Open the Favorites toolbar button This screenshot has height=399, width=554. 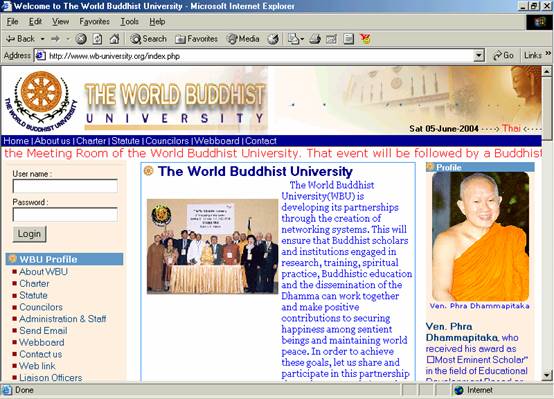196,39
